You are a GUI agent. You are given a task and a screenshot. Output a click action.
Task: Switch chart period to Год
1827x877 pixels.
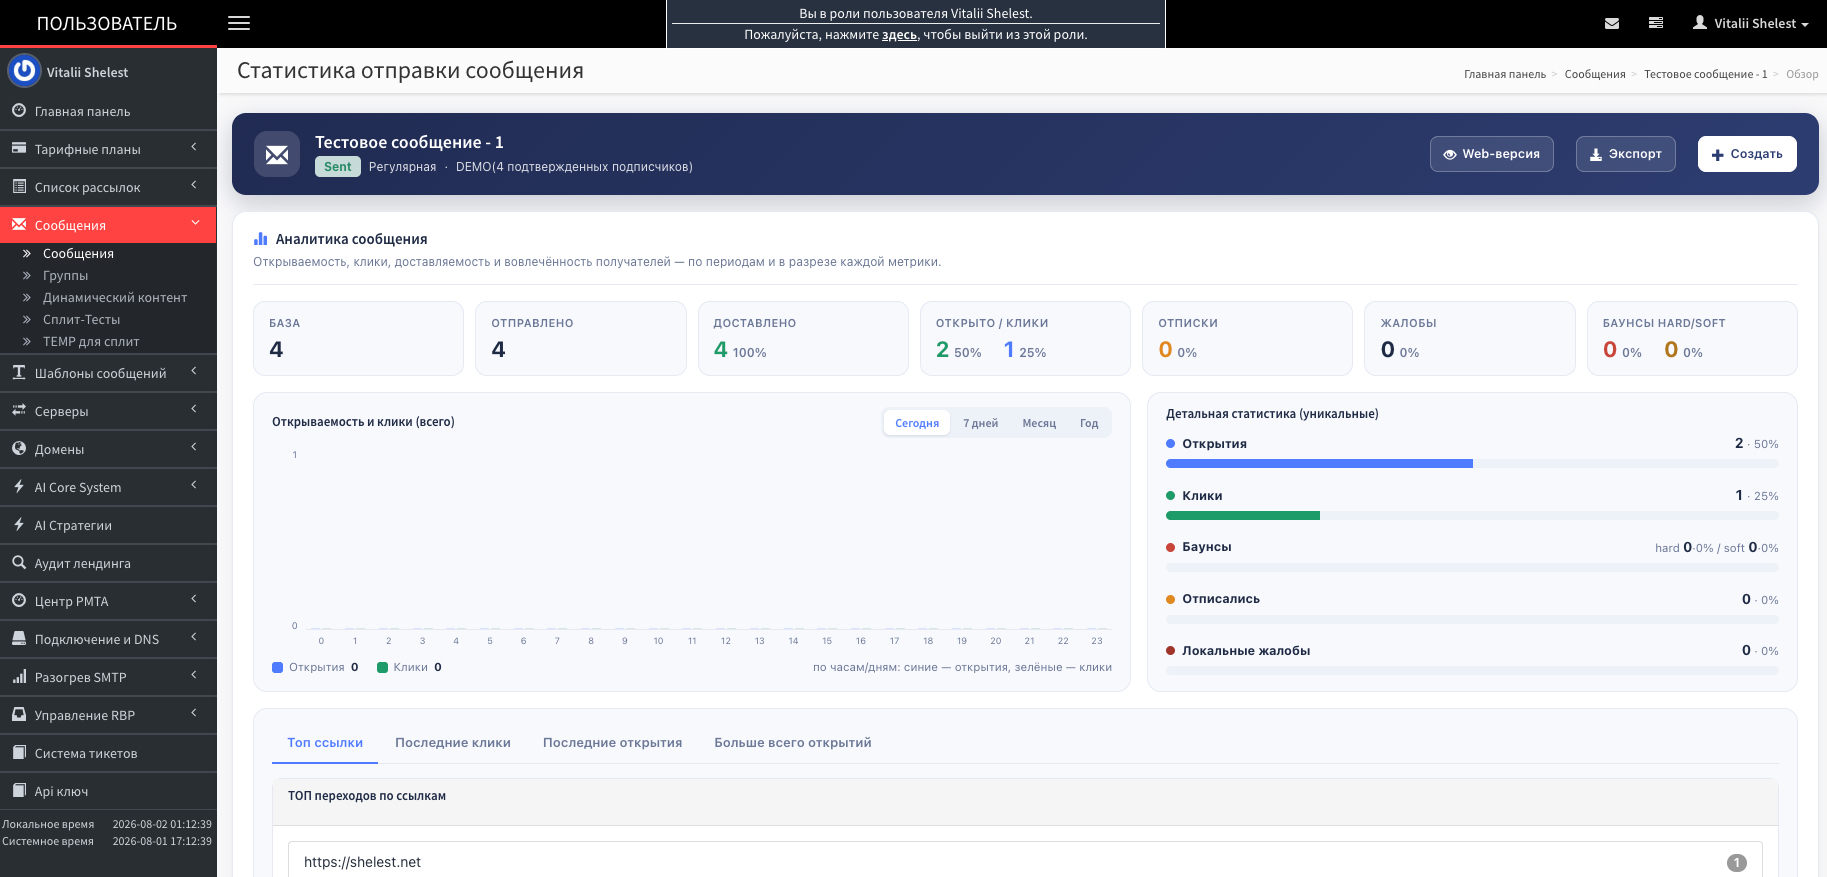(1089, 423)
